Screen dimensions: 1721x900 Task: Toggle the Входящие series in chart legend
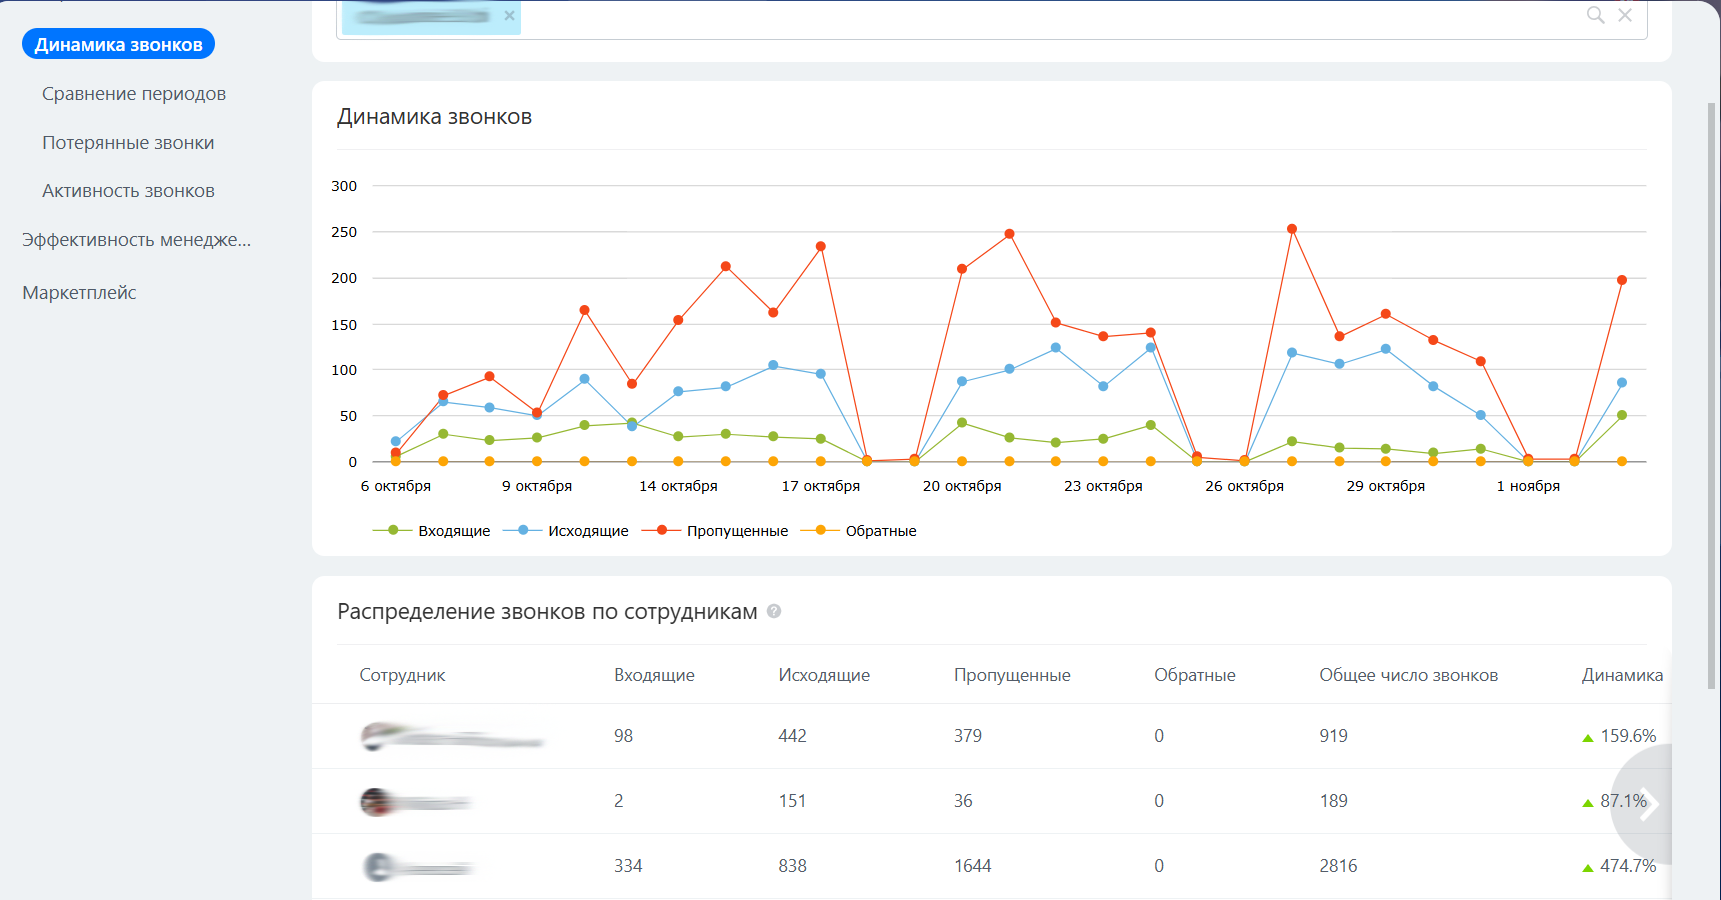tap(453, 531)
